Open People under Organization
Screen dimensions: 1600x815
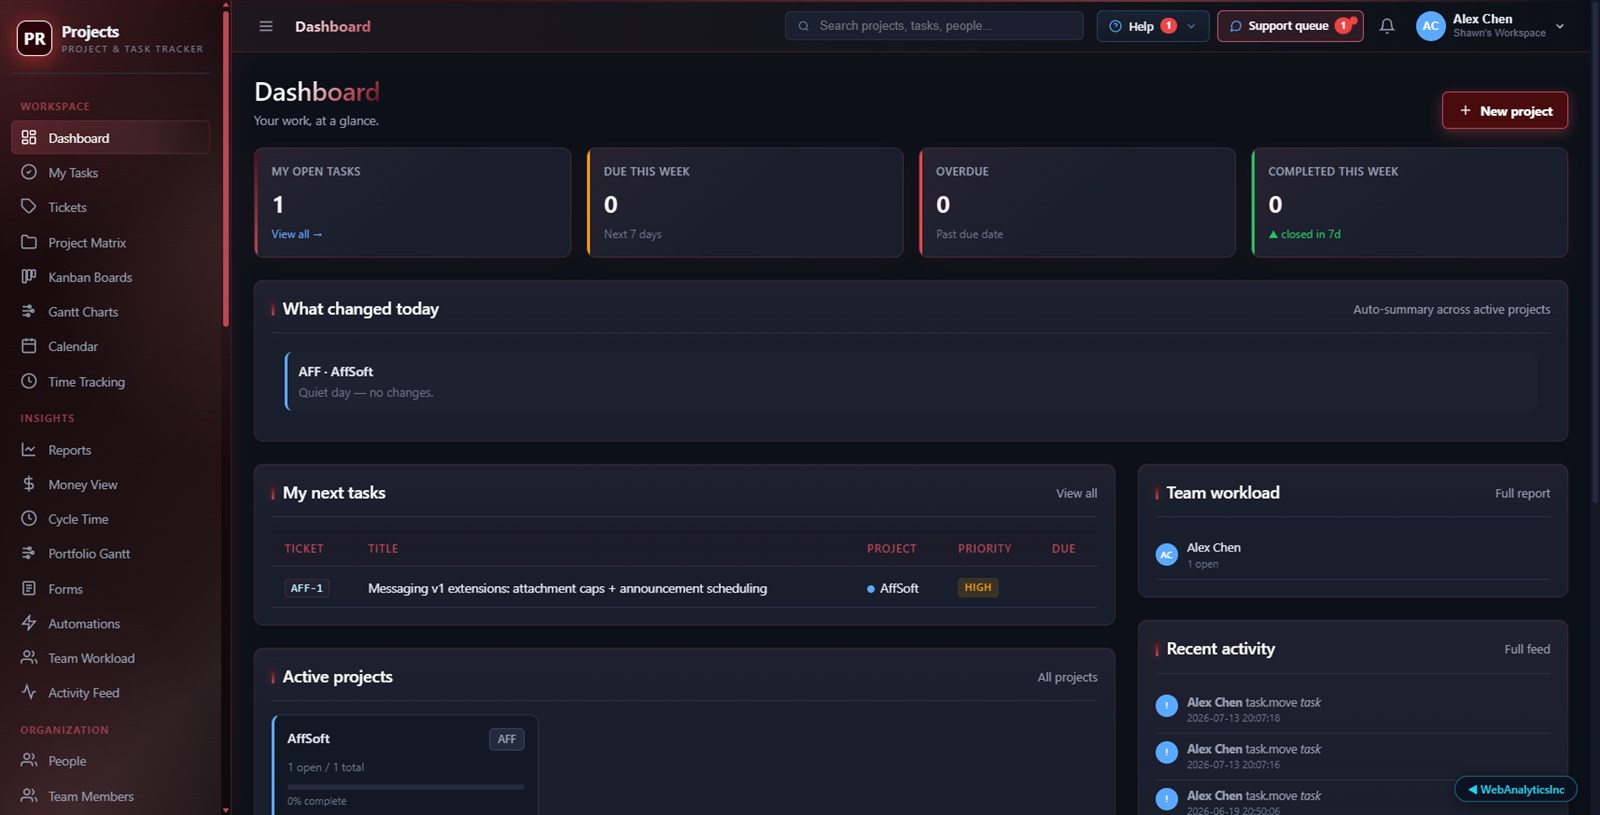(x=110, y=761)
